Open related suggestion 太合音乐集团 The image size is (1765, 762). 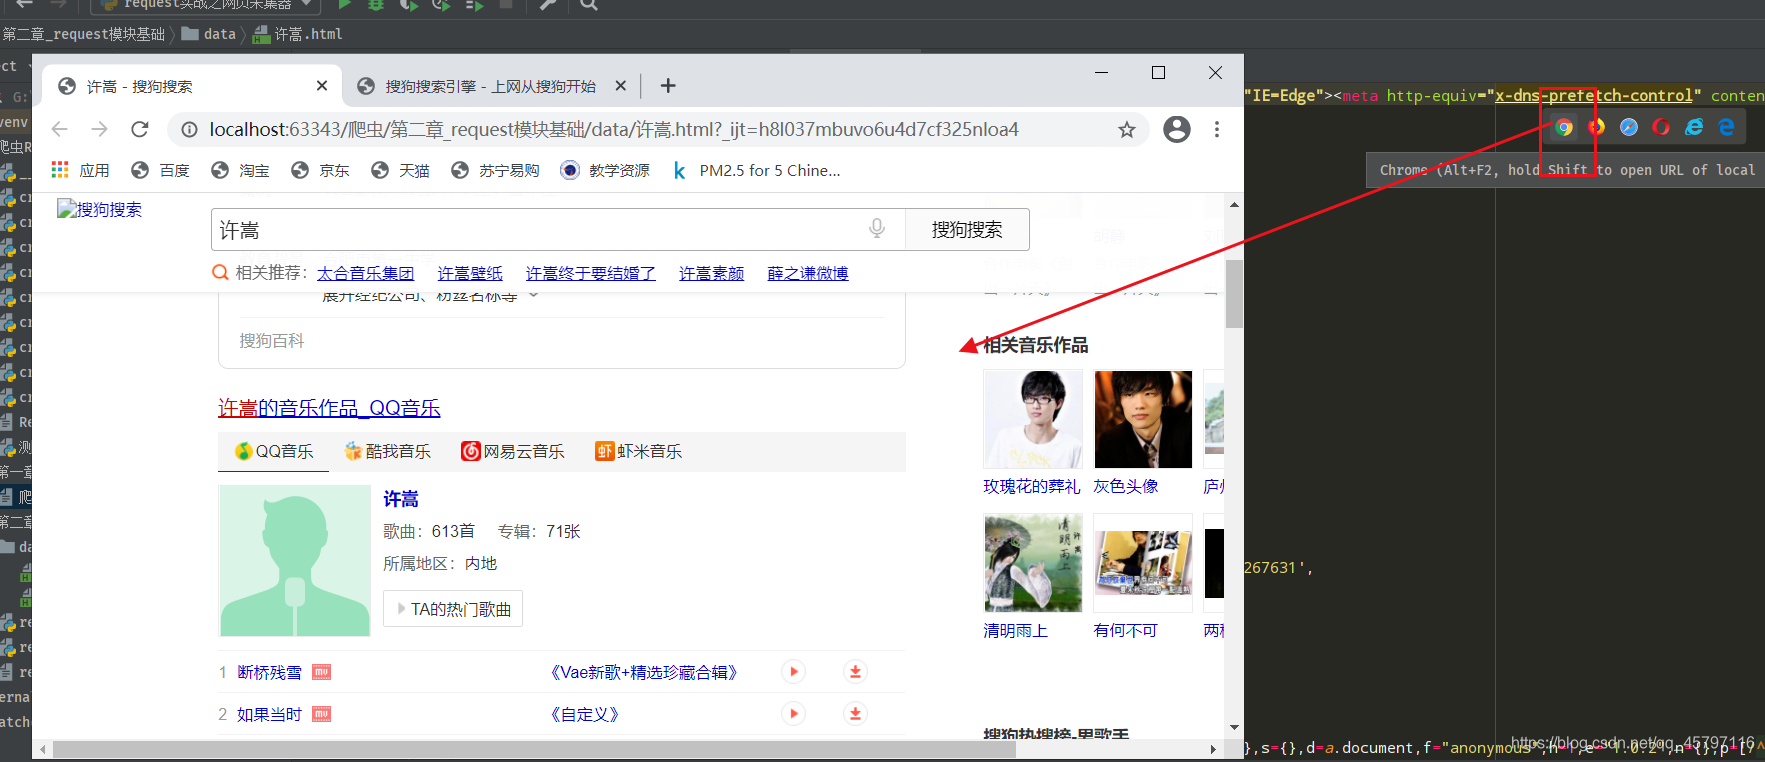[365, 273]
